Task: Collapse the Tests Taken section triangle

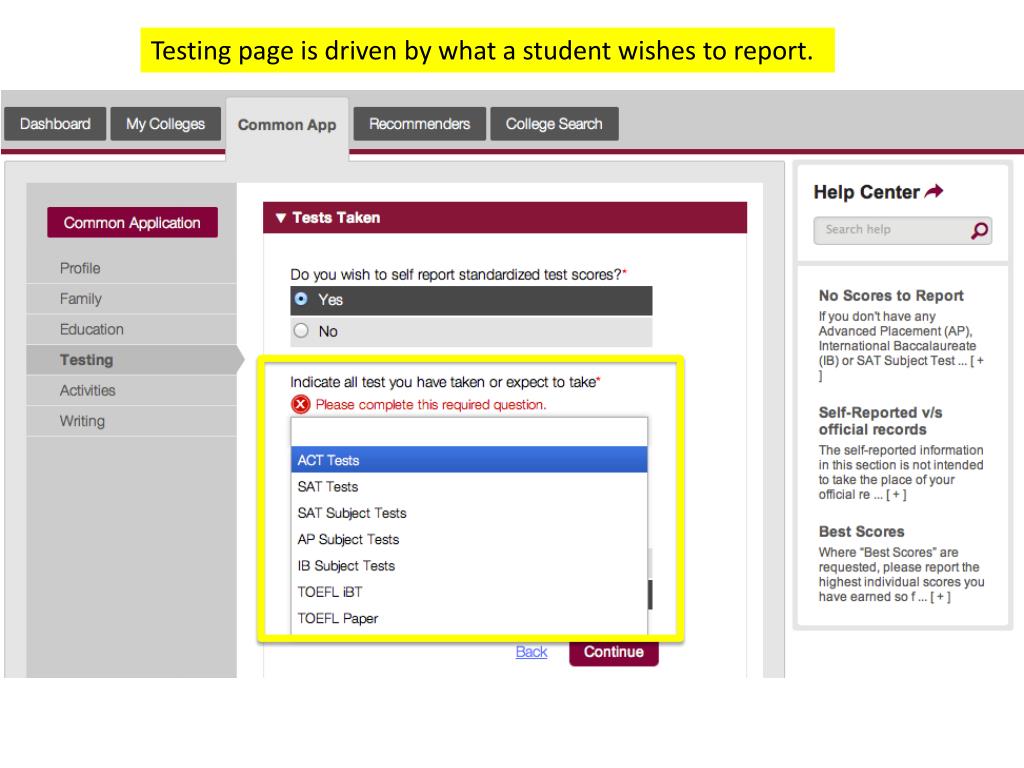Action: click(281, 218)
